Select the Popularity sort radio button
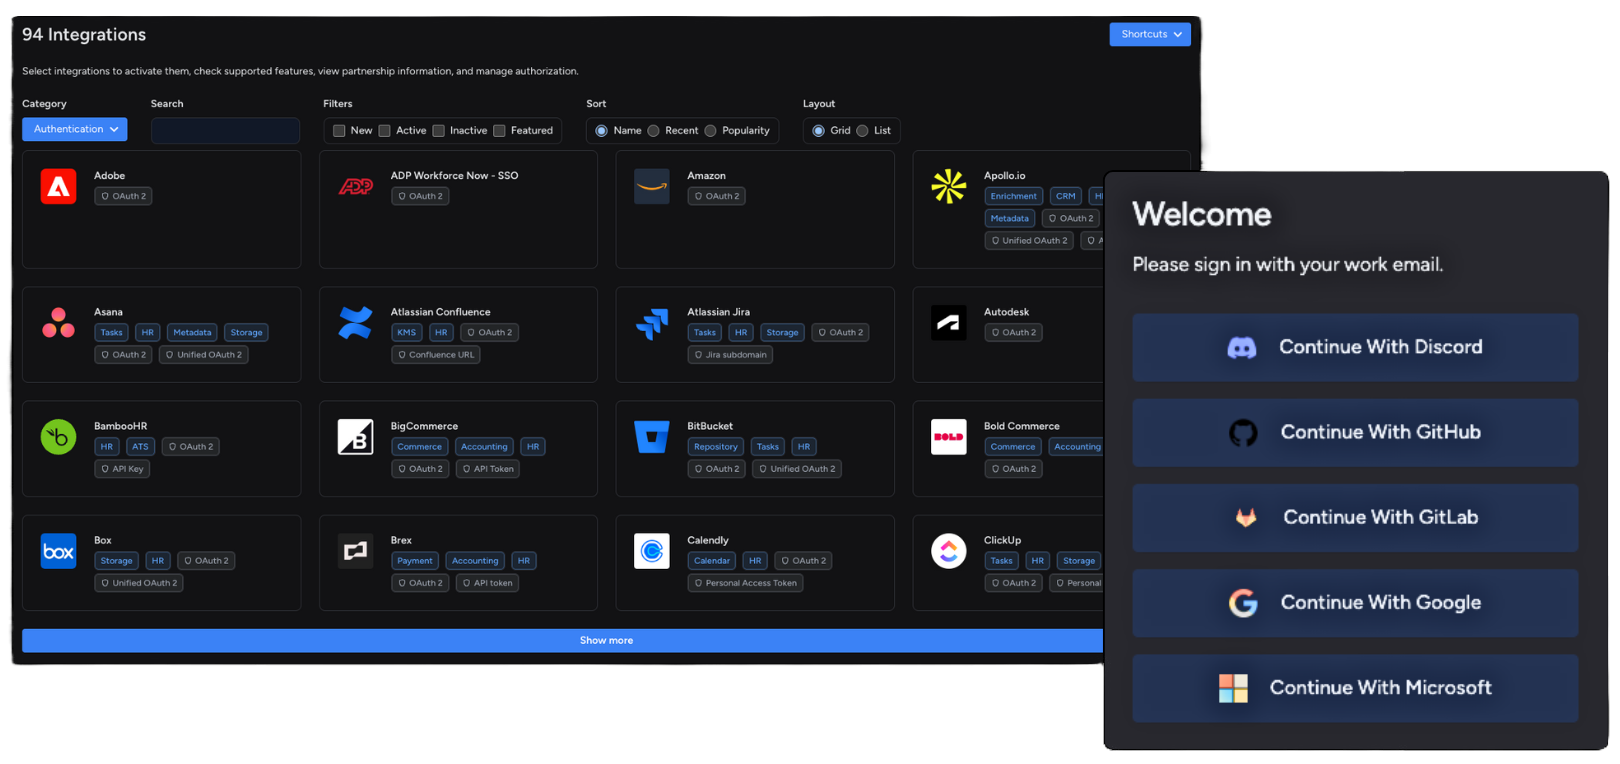Screen dimensions: 1620x764 710,131
